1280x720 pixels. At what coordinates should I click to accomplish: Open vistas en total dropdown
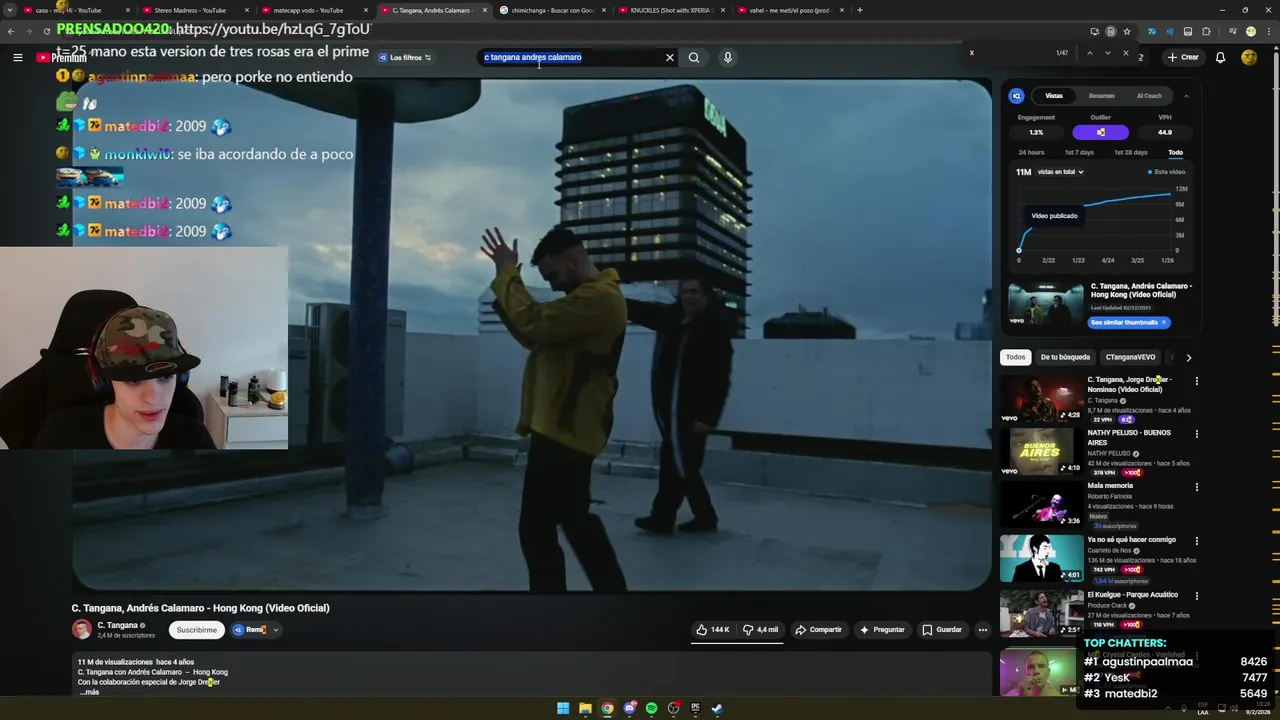pyautogui.click(x=1060, y=172)
